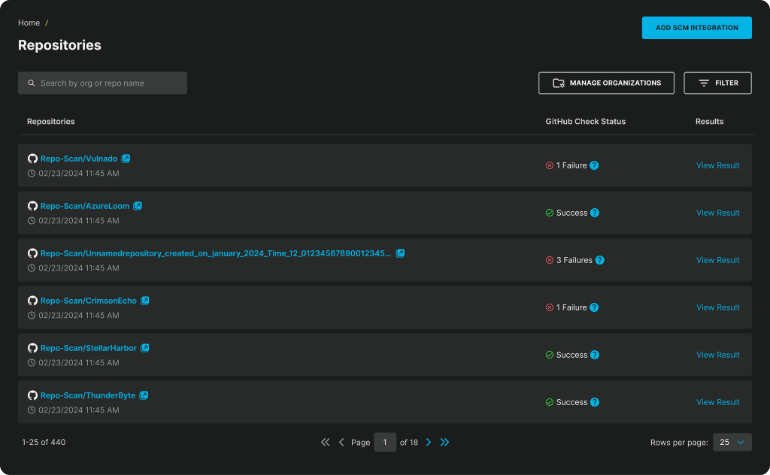Click the search by org or repo field
This screenshot has width=770, height=475.
(x=103, y=83)
